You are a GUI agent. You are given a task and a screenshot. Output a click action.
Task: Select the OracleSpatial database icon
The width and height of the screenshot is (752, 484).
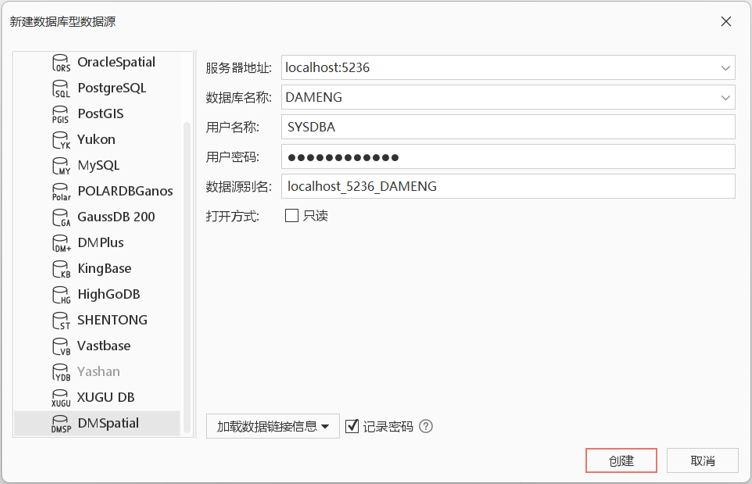click(61, 63)
